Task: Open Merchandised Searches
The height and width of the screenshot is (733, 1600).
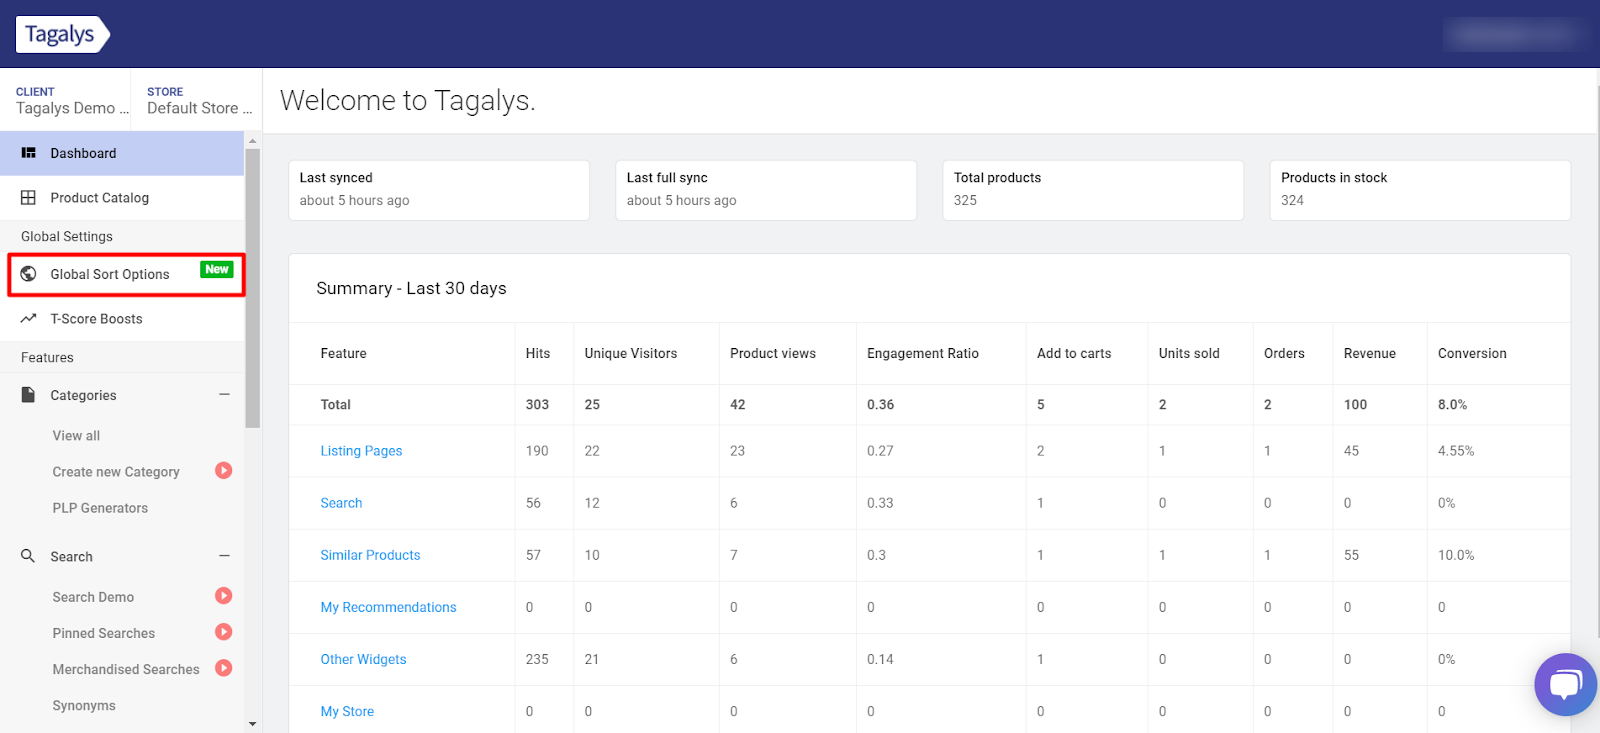Action: (126, 669)
